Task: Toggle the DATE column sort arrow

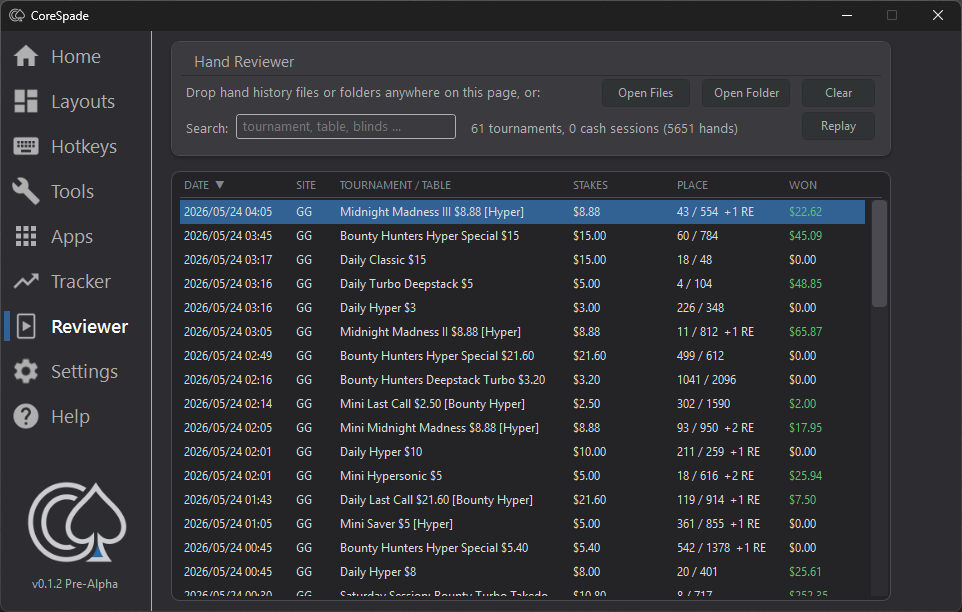Action: coord(220,185)
